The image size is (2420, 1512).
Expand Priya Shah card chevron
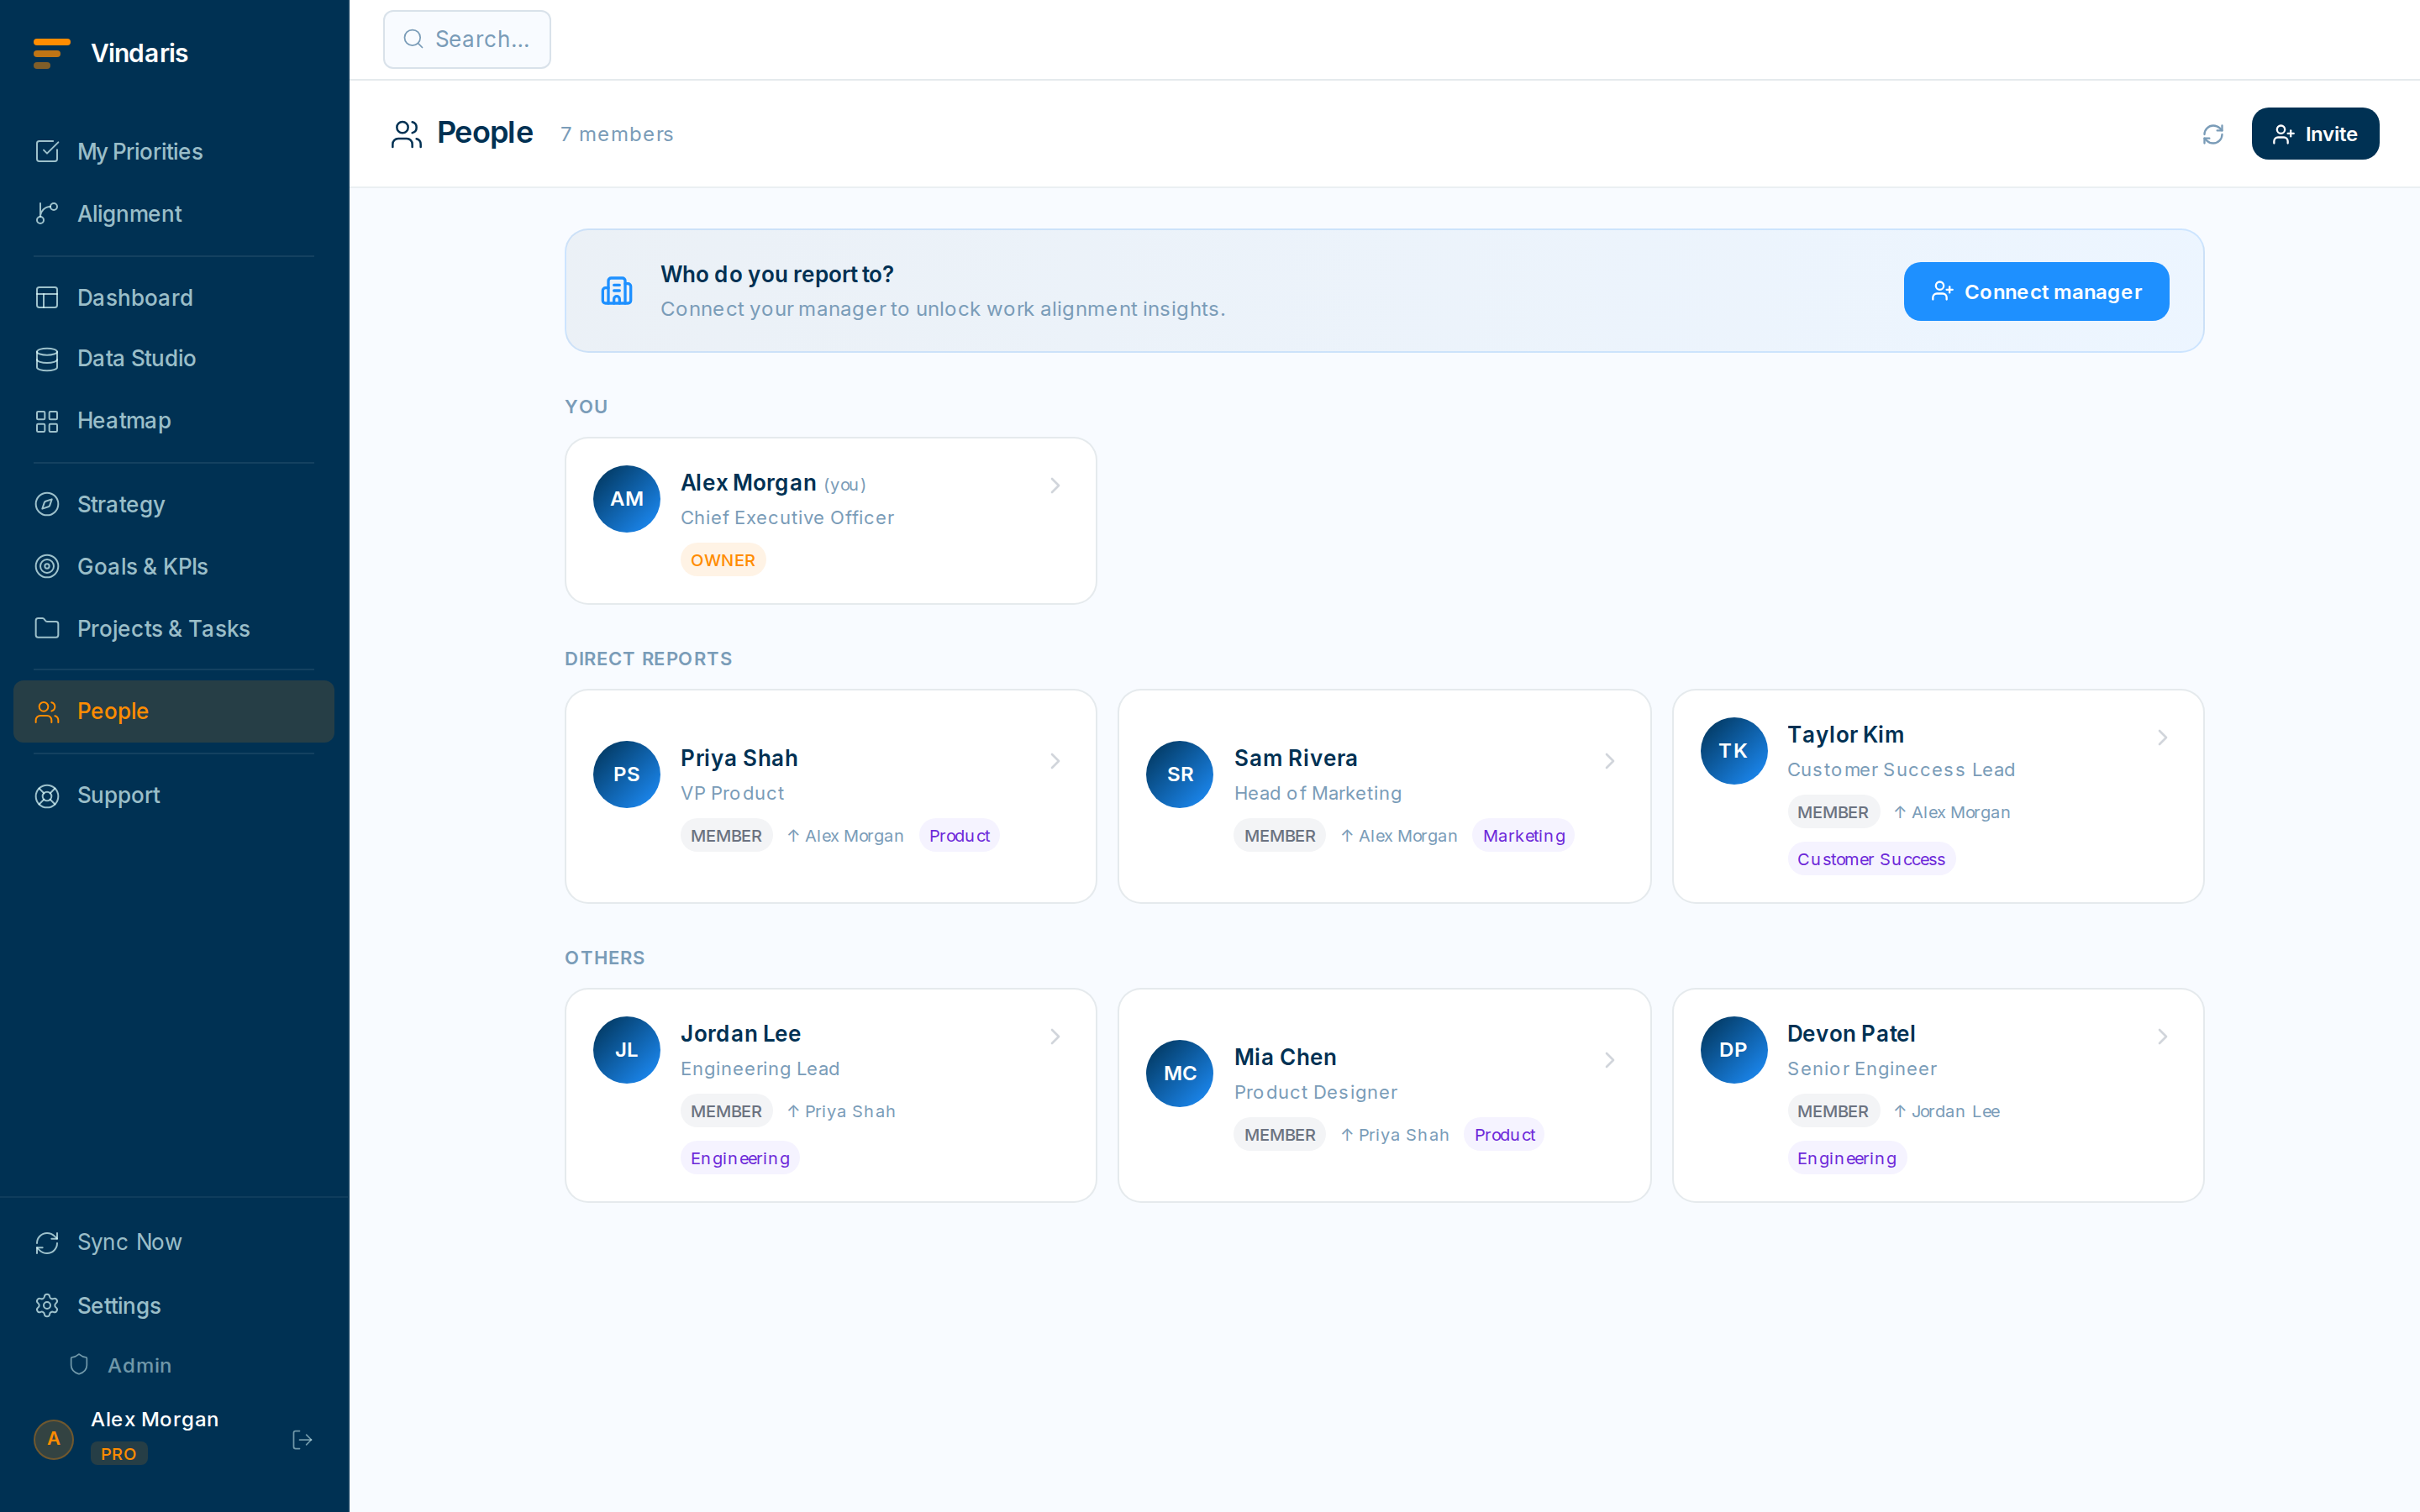tap(1055, 761)
